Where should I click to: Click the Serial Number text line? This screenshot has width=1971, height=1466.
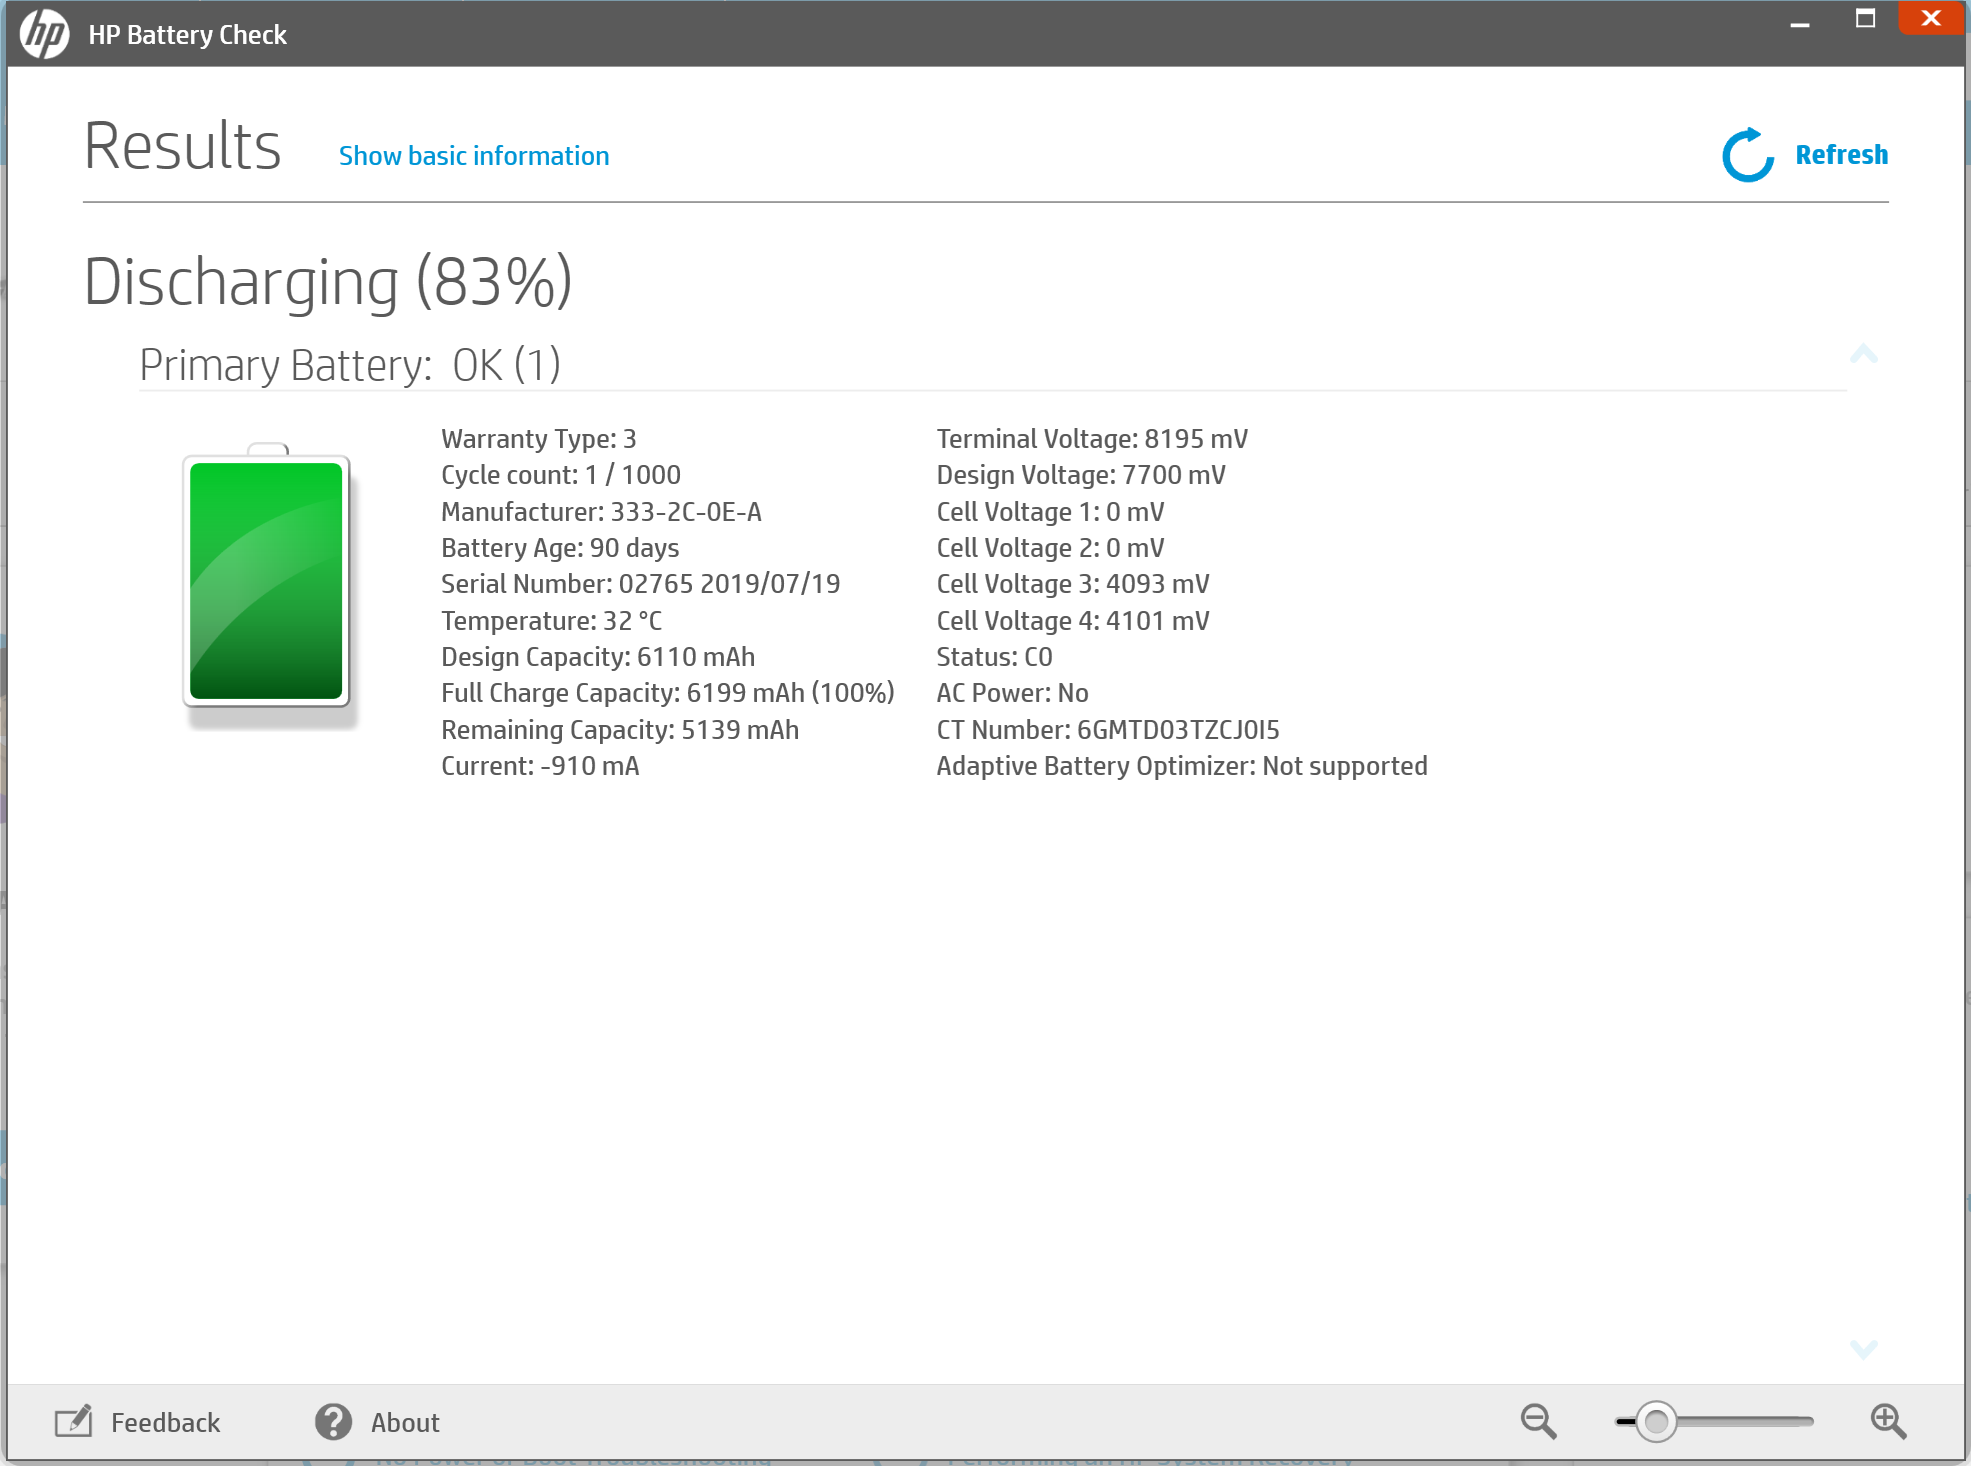click(640, 584)
